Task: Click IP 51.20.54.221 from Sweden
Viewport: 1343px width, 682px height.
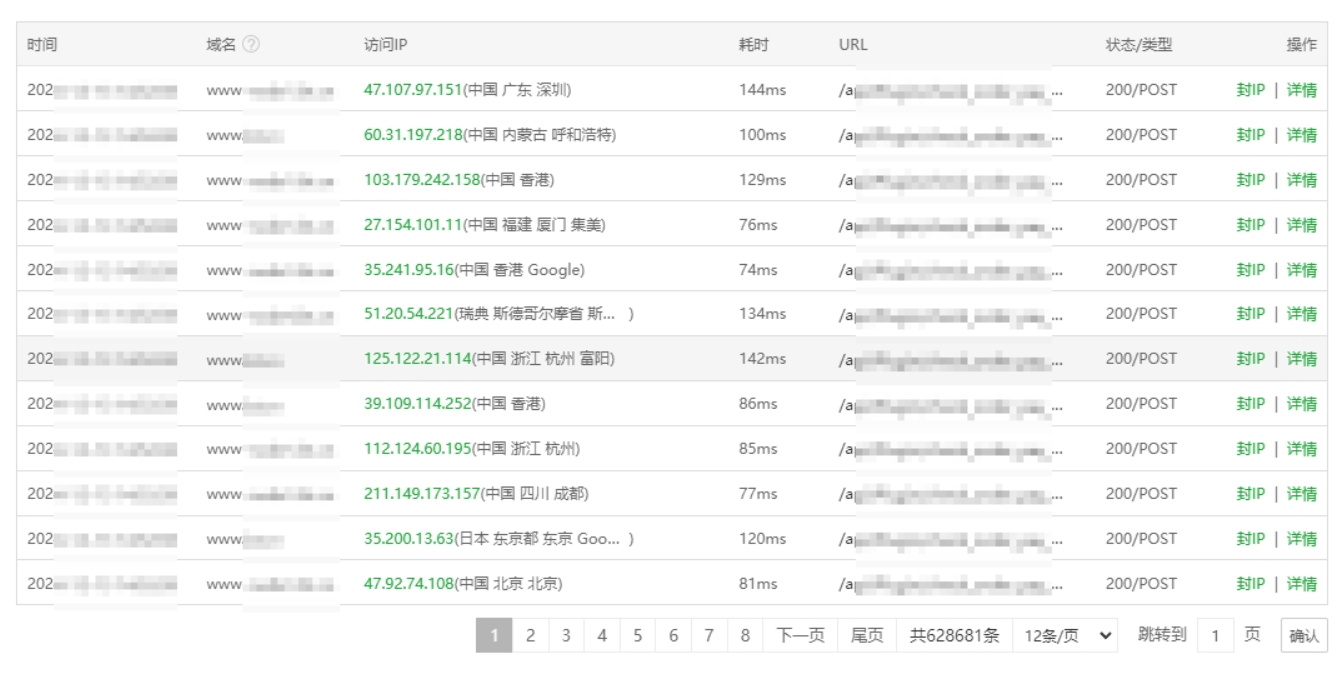Action: click(408, 314)
